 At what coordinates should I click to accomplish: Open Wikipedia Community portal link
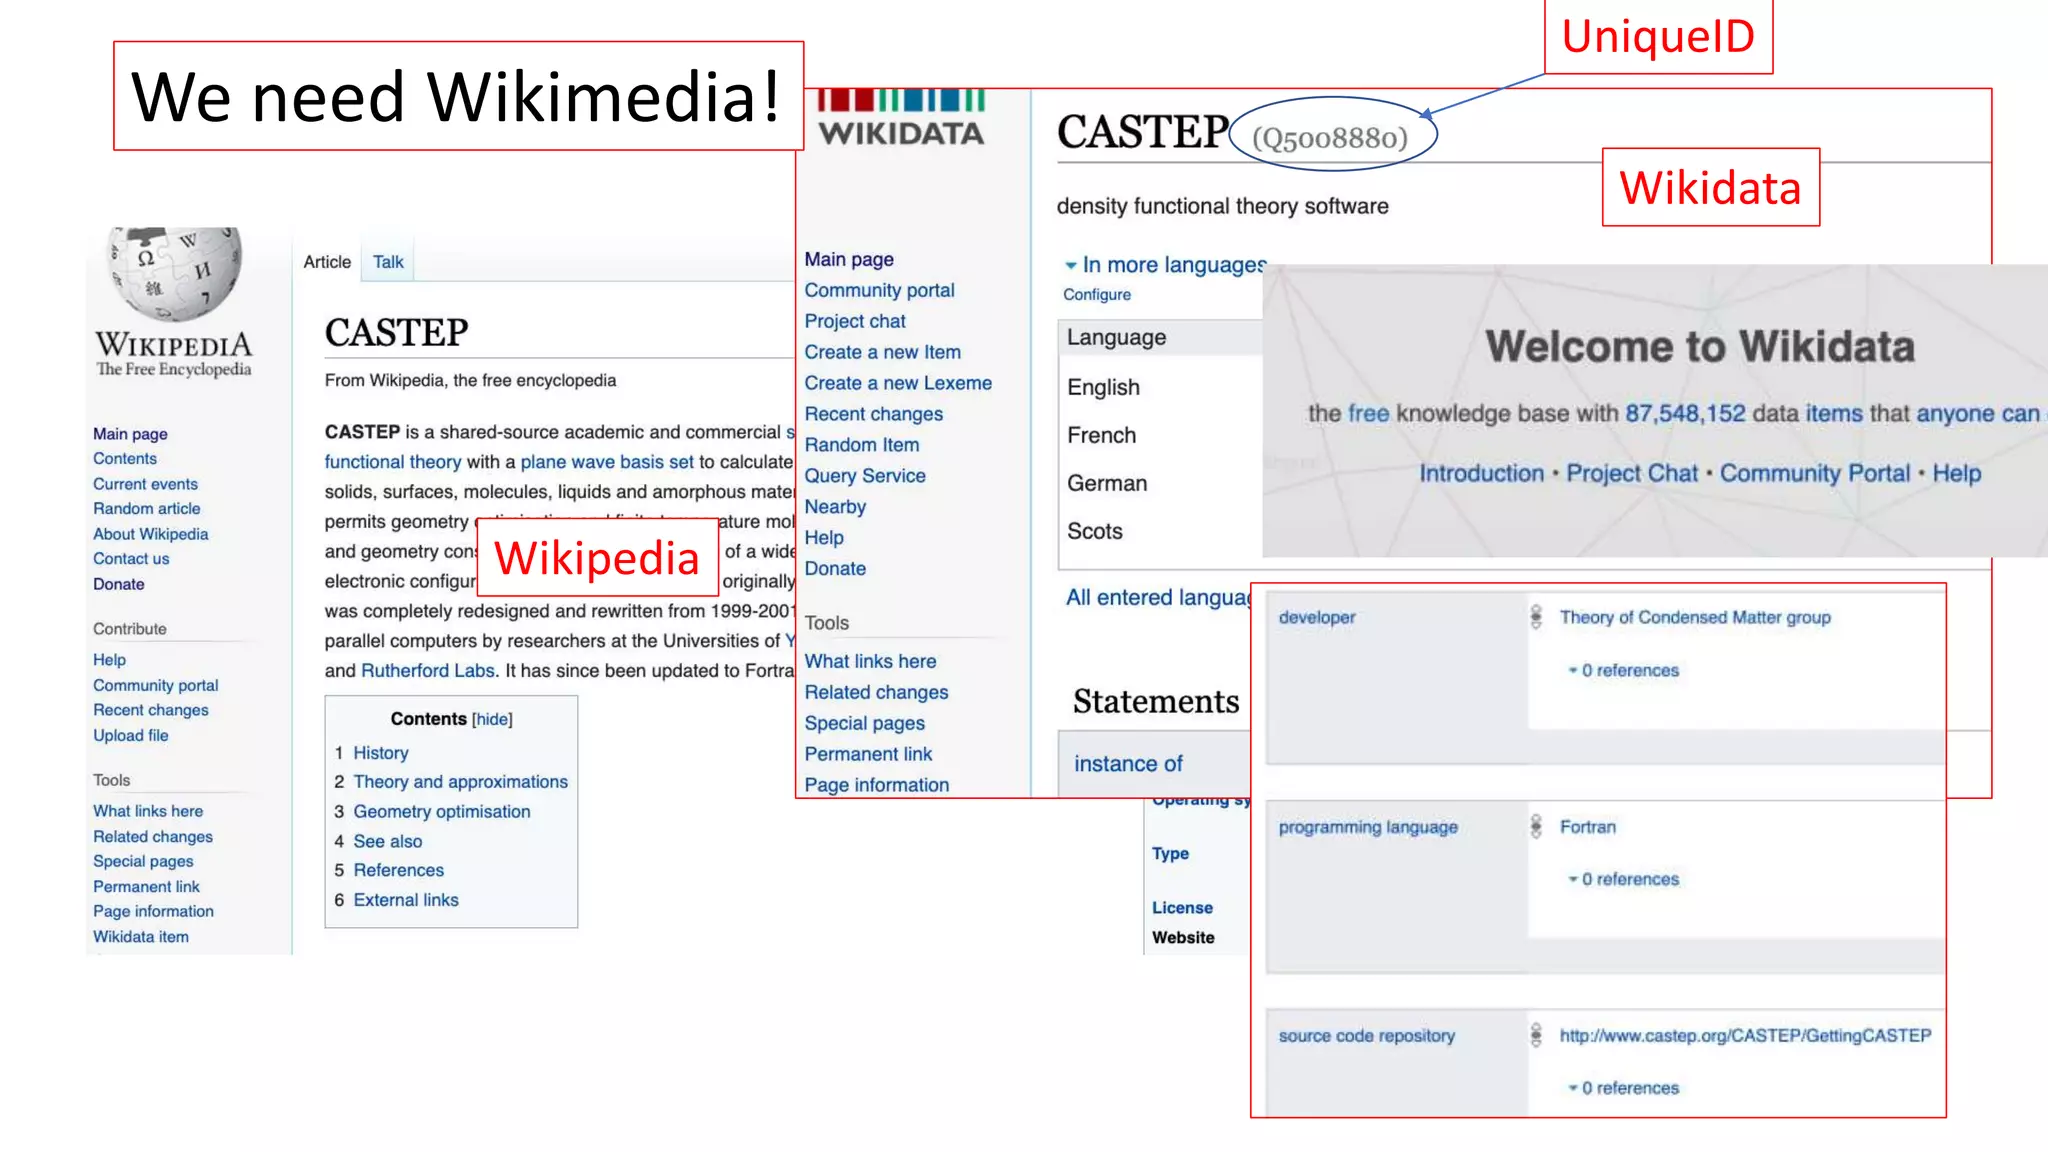tap(156, 686)
